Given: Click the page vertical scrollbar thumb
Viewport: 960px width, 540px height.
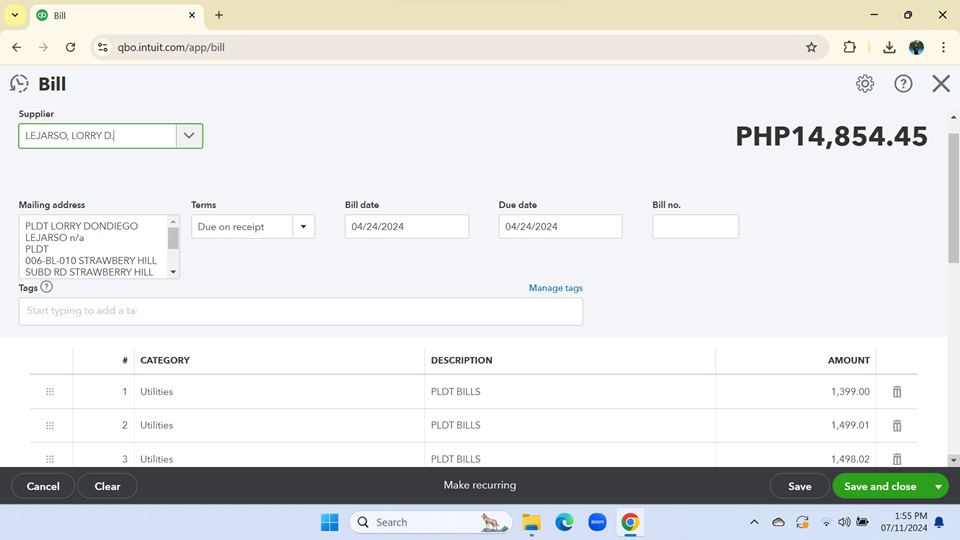Looking at the screenshot, I should [x=953, y=198].
